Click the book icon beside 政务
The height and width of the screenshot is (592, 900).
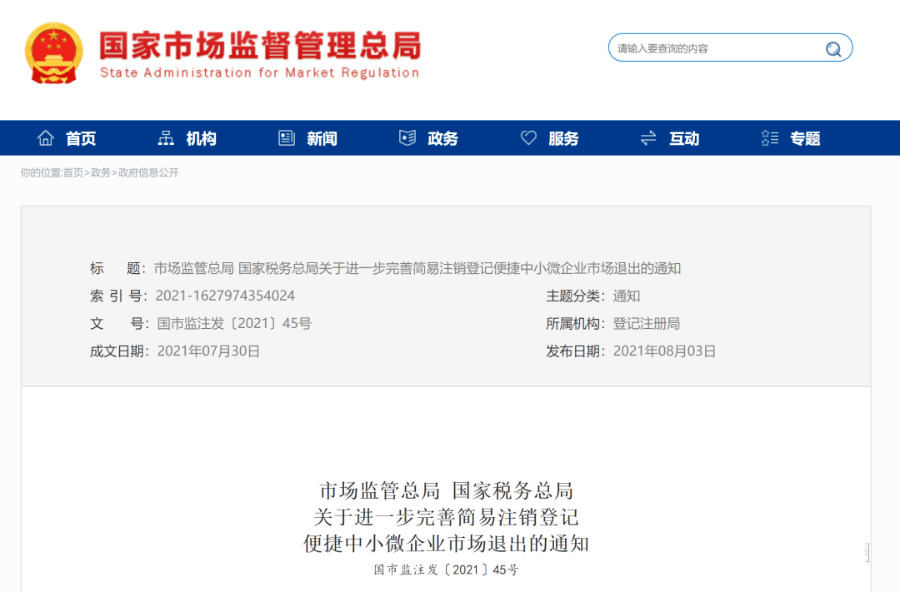[408, 138]
